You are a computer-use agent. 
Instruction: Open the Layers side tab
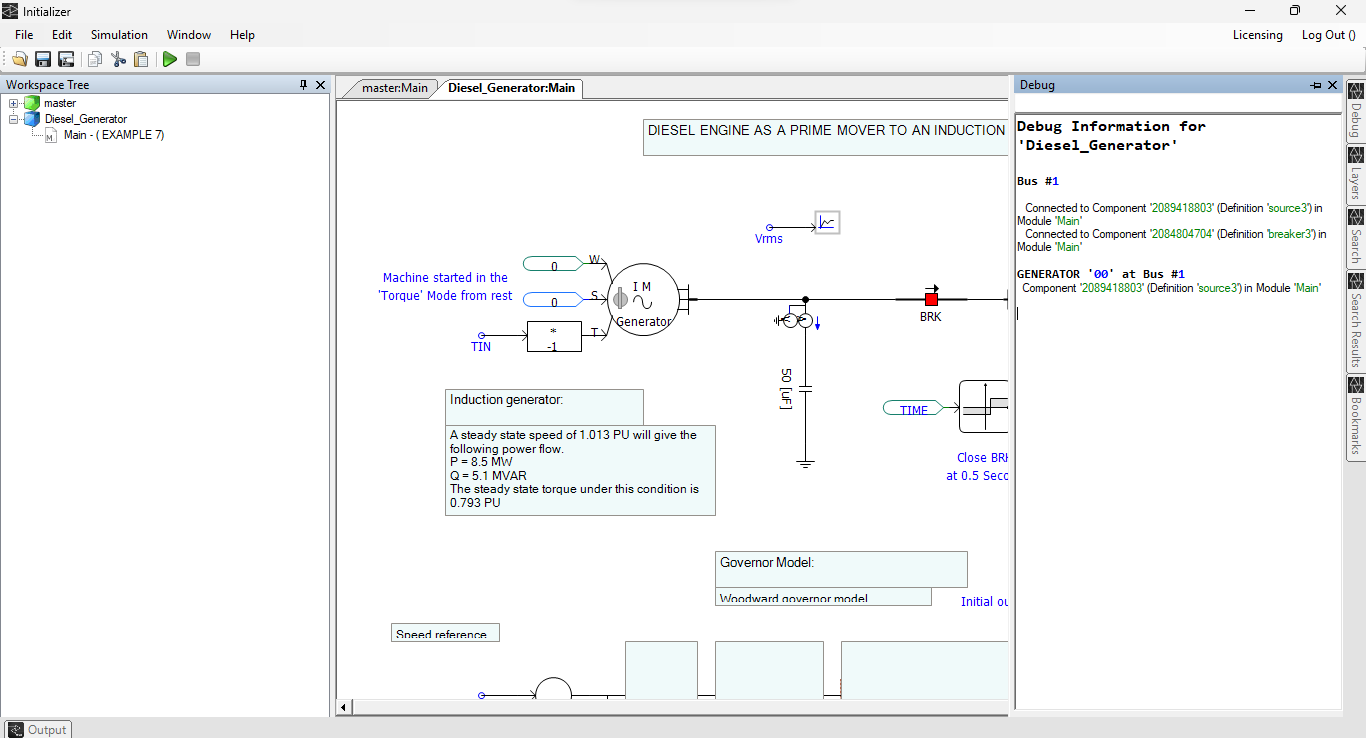pos(1356,175)
